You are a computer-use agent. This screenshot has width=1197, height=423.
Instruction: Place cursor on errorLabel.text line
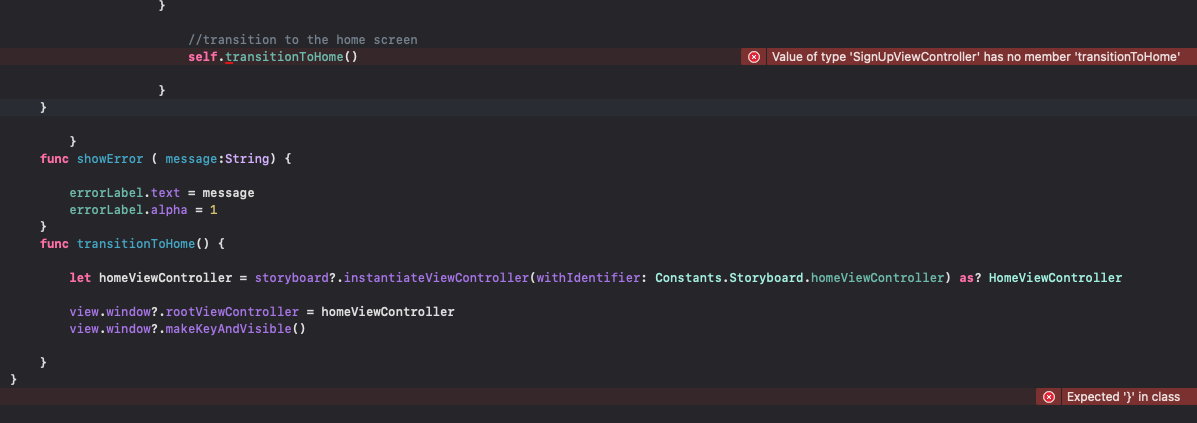[x=162, y=193]
